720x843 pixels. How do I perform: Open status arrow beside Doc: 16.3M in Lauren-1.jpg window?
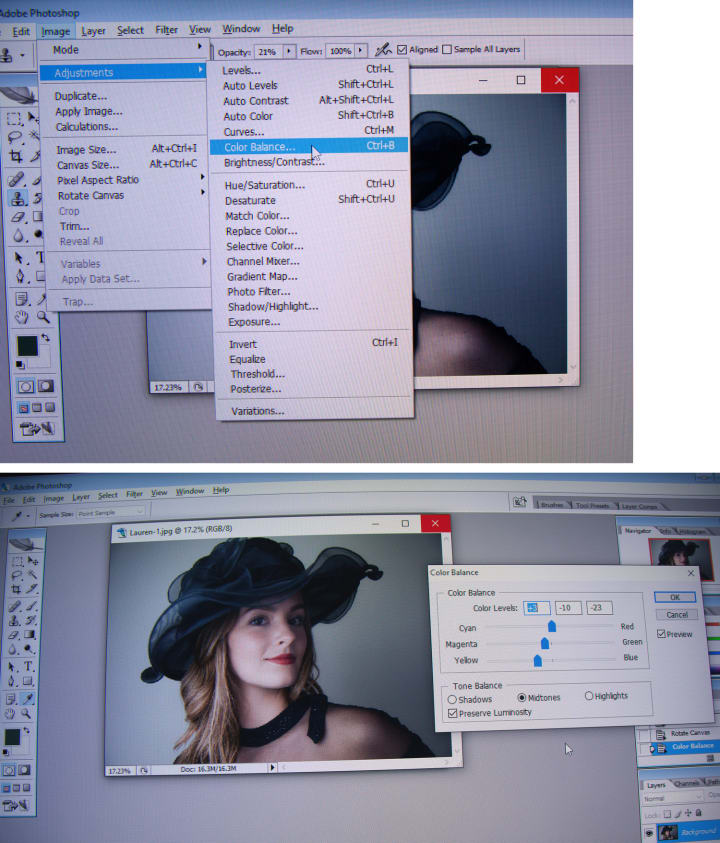[272, 767]
